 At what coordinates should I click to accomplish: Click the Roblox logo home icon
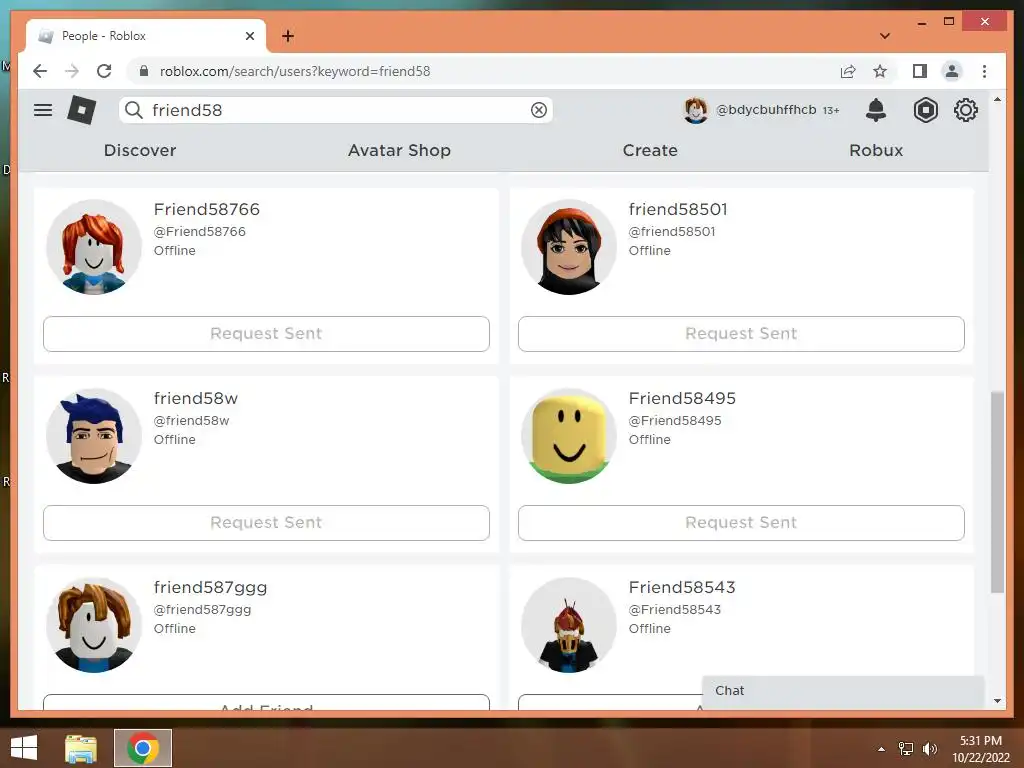82,110
